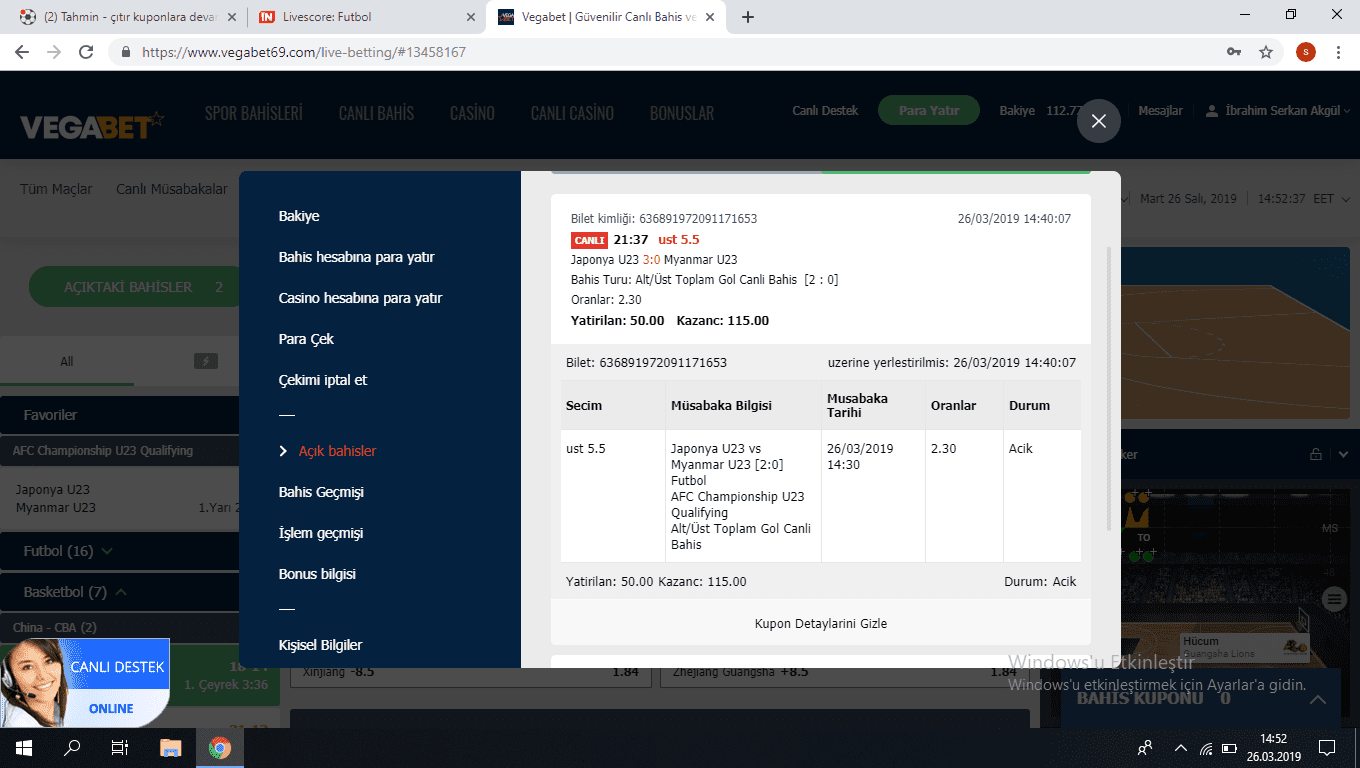Open İşlem geçmişi in sidebar
The height and width of the screenshot is (768, 1360).
tap(321, 533)
